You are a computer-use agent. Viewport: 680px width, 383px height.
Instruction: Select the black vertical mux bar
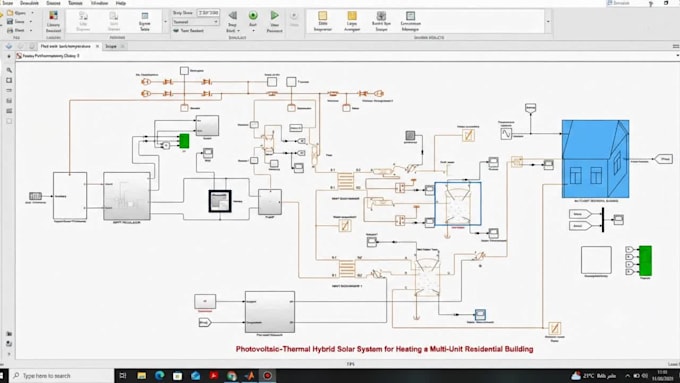tap(603, 219)
